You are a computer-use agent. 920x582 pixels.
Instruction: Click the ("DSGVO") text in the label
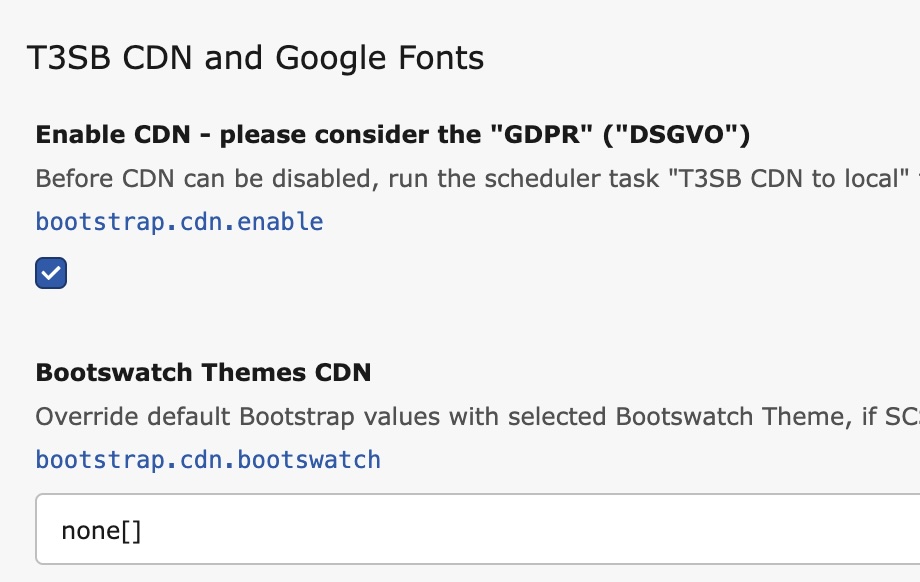pyautogui.click(x=675, y=135)
